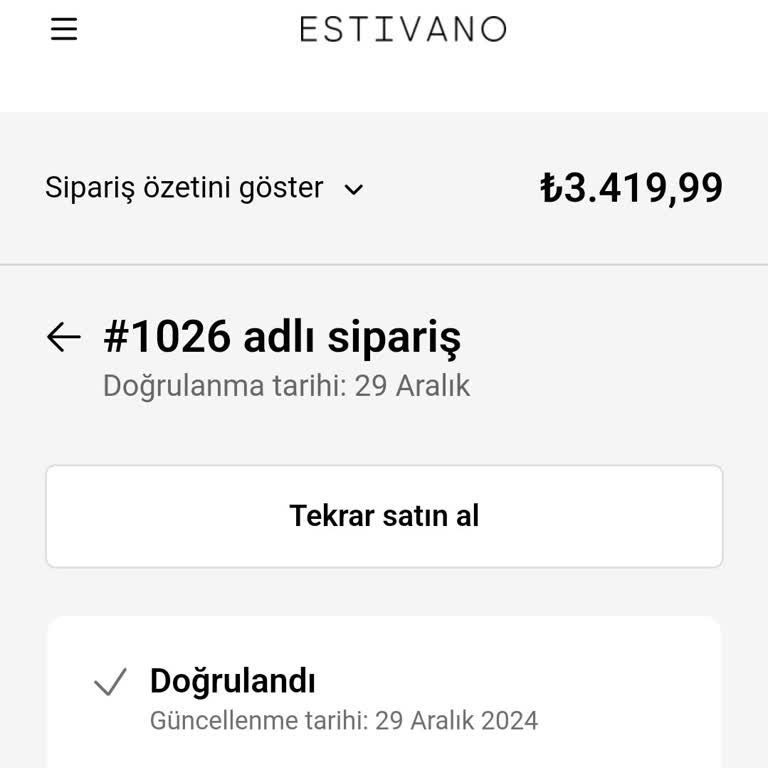Image resolution: width=768 pixels, height=768 pixels.
Task: Go back using the left arrow
Action: tap(64, 338)
